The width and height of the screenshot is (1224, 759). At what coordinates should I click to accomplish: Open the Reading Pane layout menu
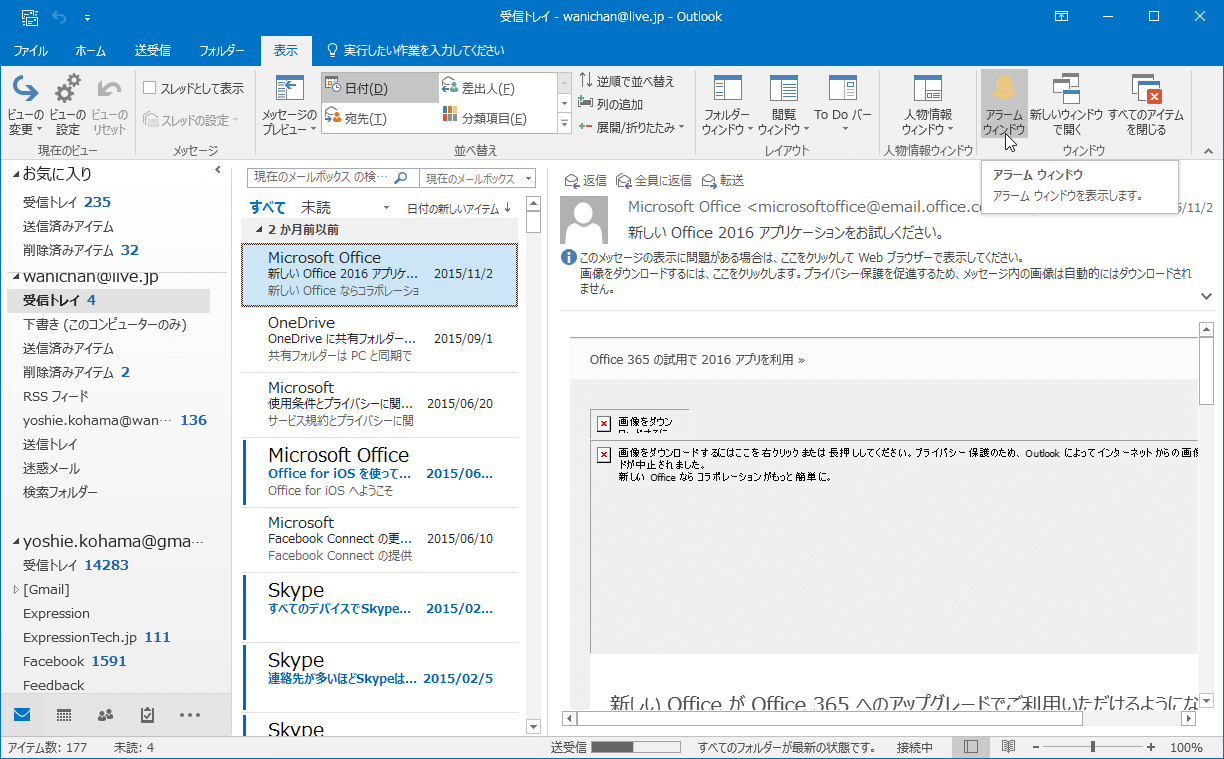click(x=783, y=105)
